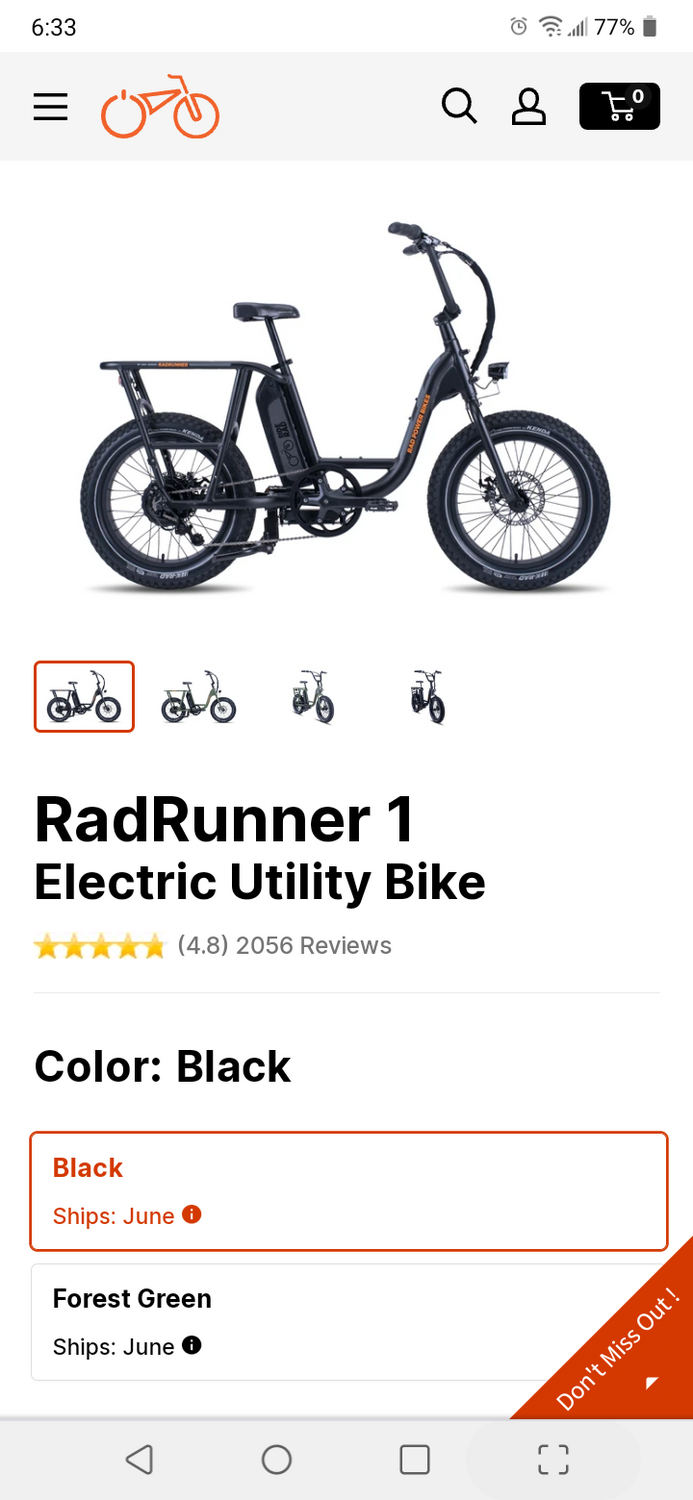Image resolution: width=693 pixels, height=1500 pixels.
Task: Tap the Android home circle button
Action: tap(277, 1460)
